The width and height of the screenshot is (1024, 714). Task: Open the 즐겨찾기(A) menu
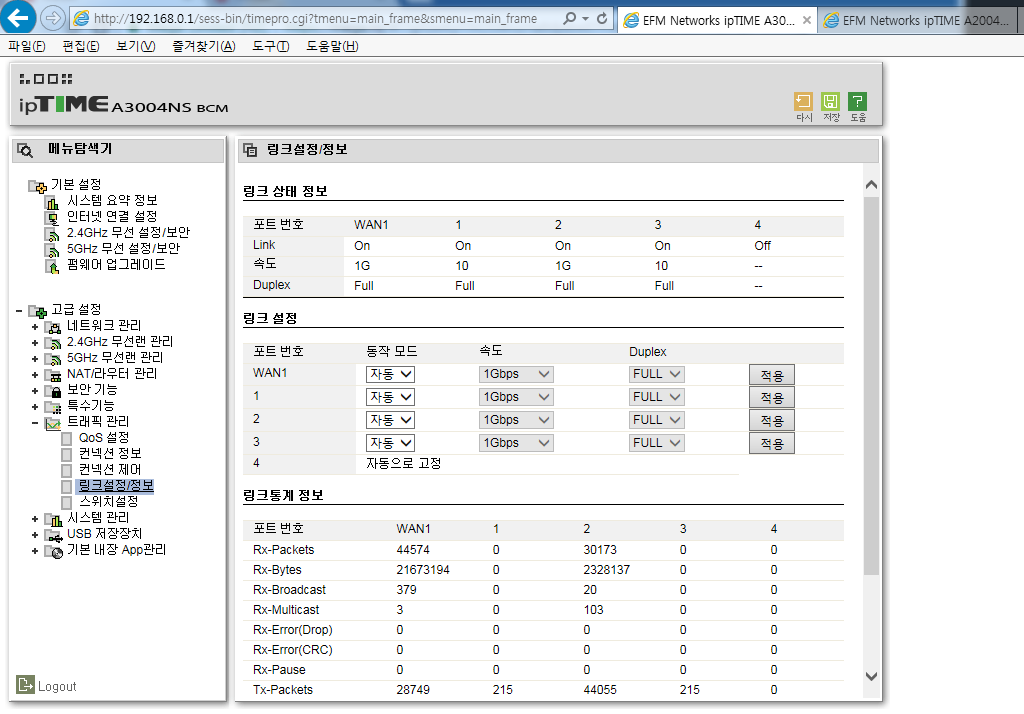(204, 46)
